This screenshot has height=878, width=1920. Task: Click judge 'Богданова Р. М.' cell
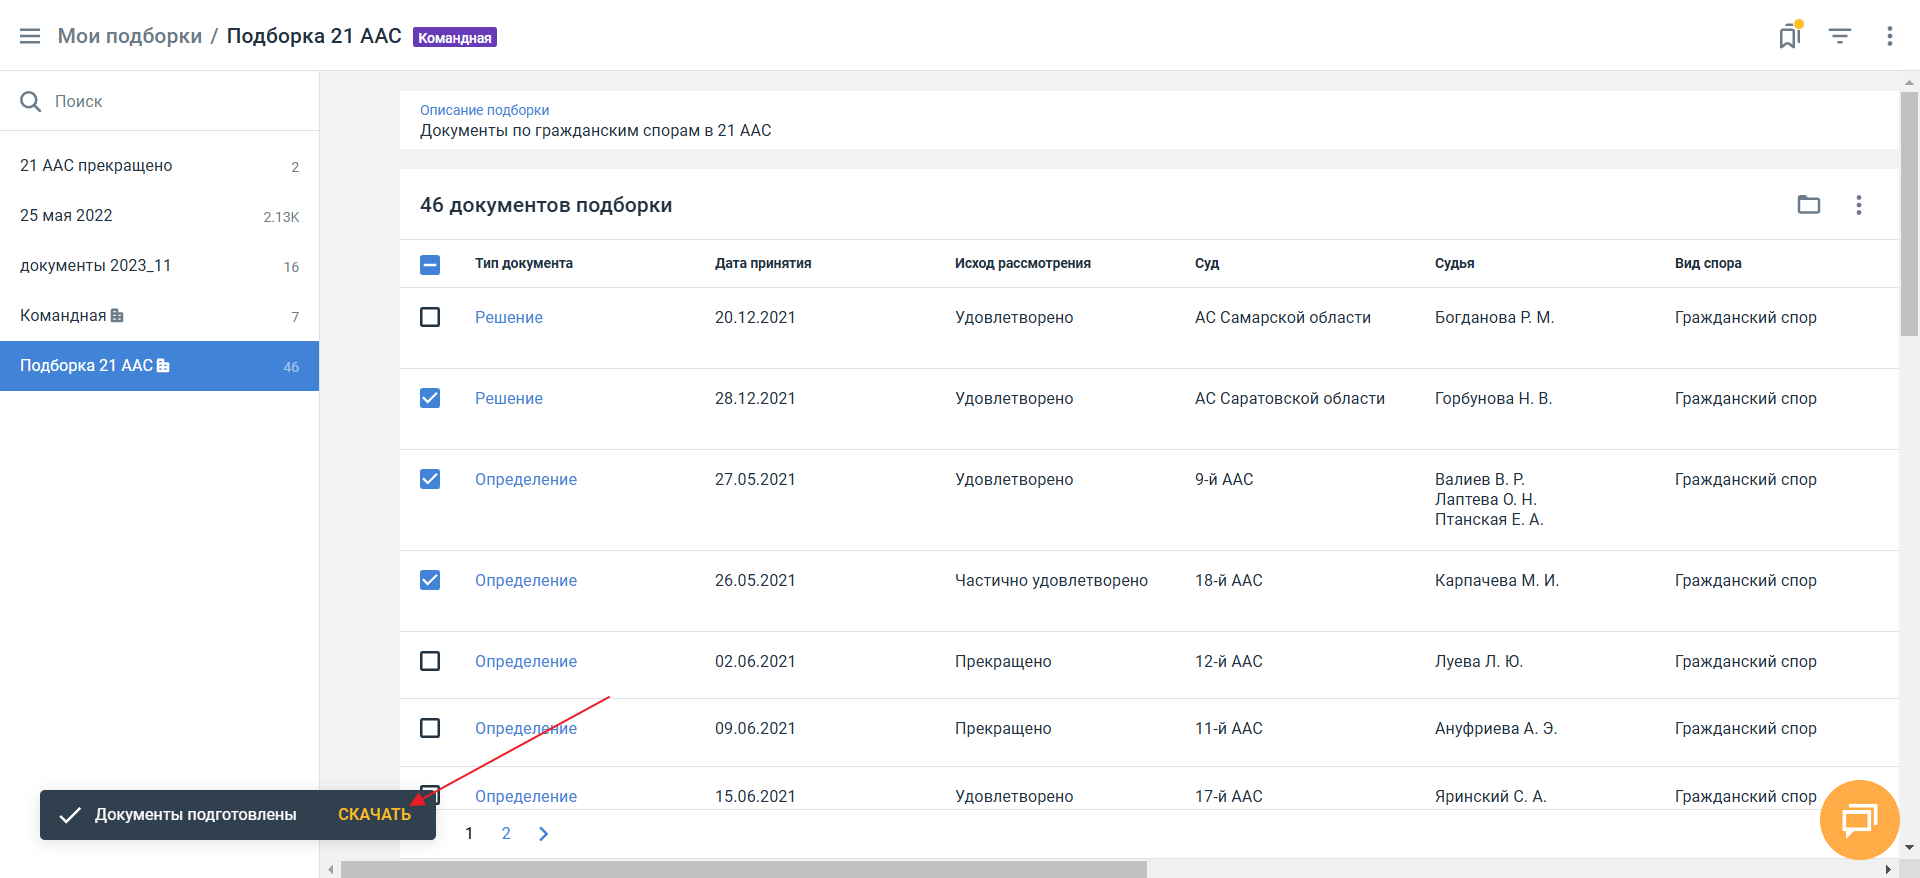(x=1494, y=317)
